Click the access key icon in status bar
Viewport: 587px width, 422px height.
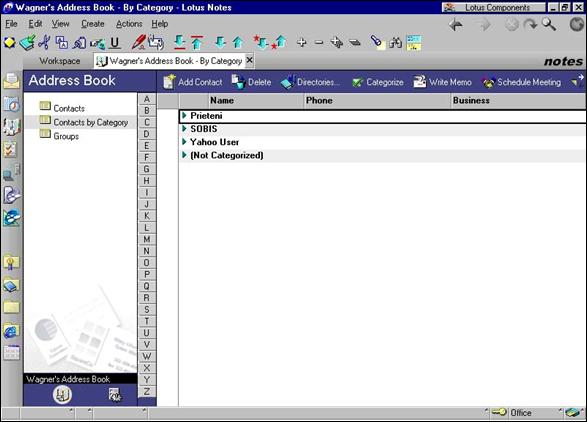499,412
